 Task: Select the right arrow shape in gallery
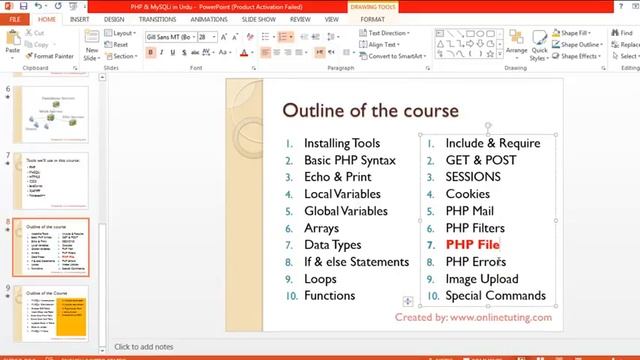[x=470, y=44]
